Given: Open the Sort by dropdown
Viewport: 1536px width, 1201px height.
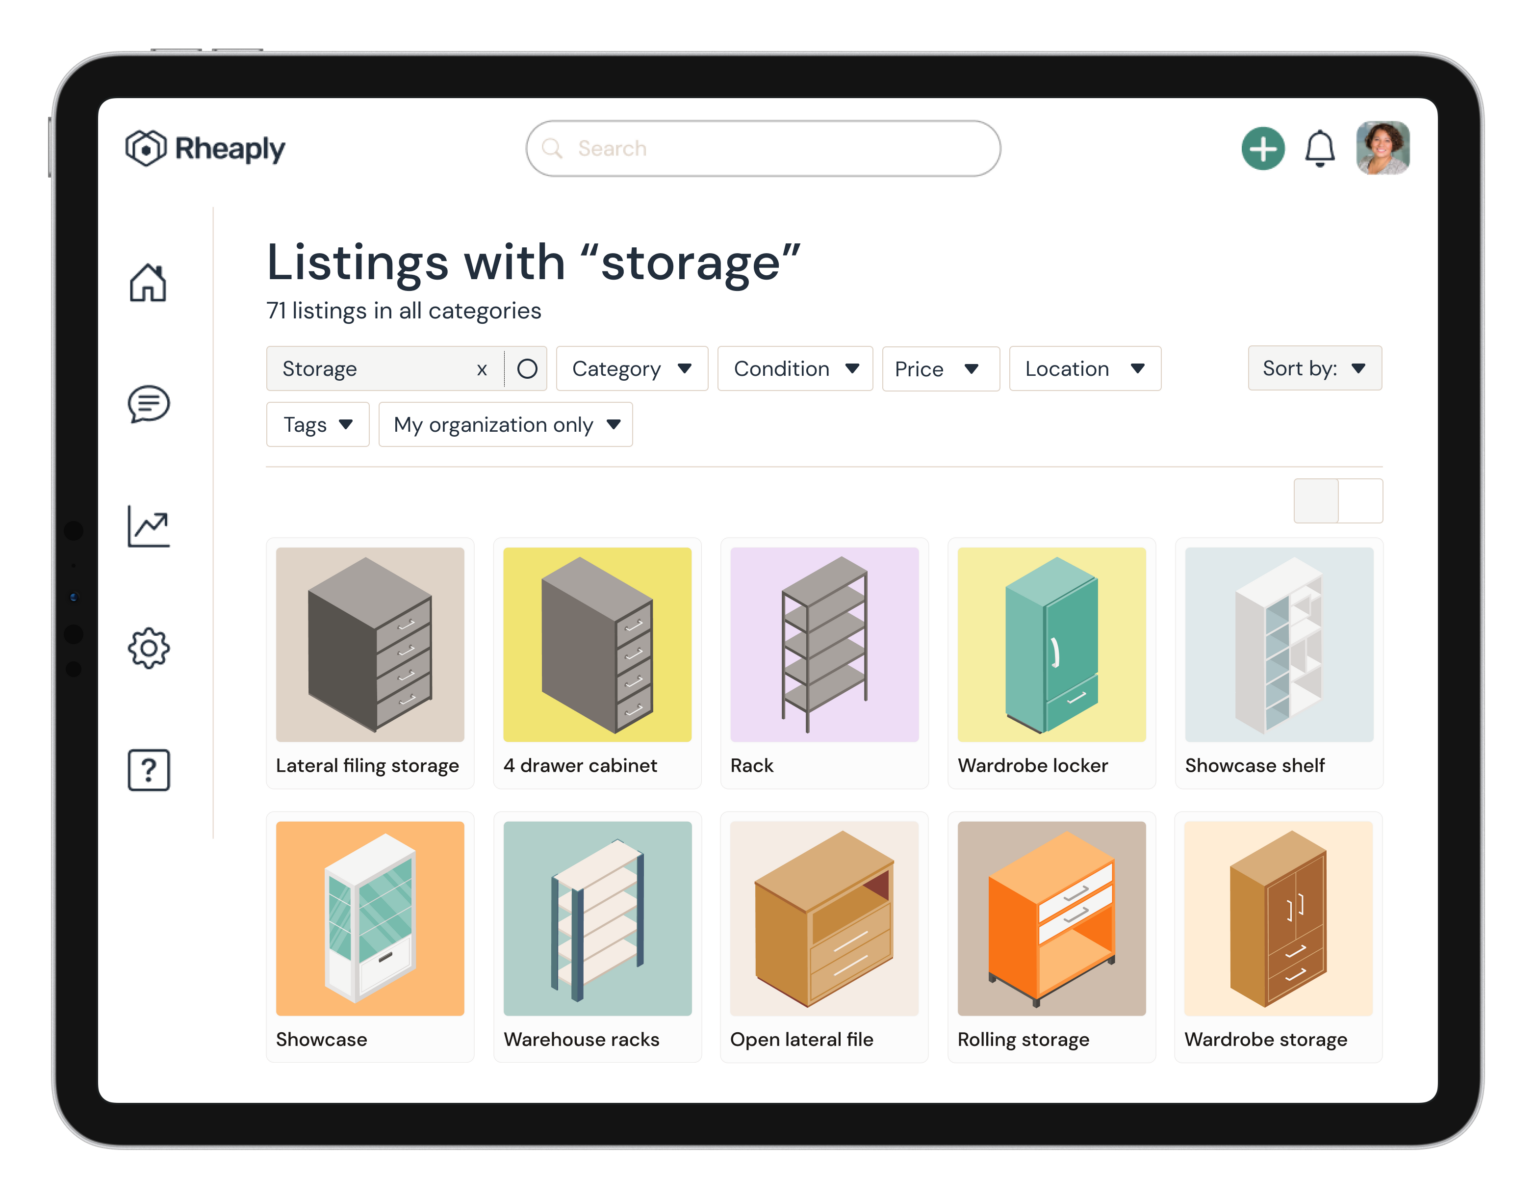Looking at the screenshot, I should [x=1314, y=368].
